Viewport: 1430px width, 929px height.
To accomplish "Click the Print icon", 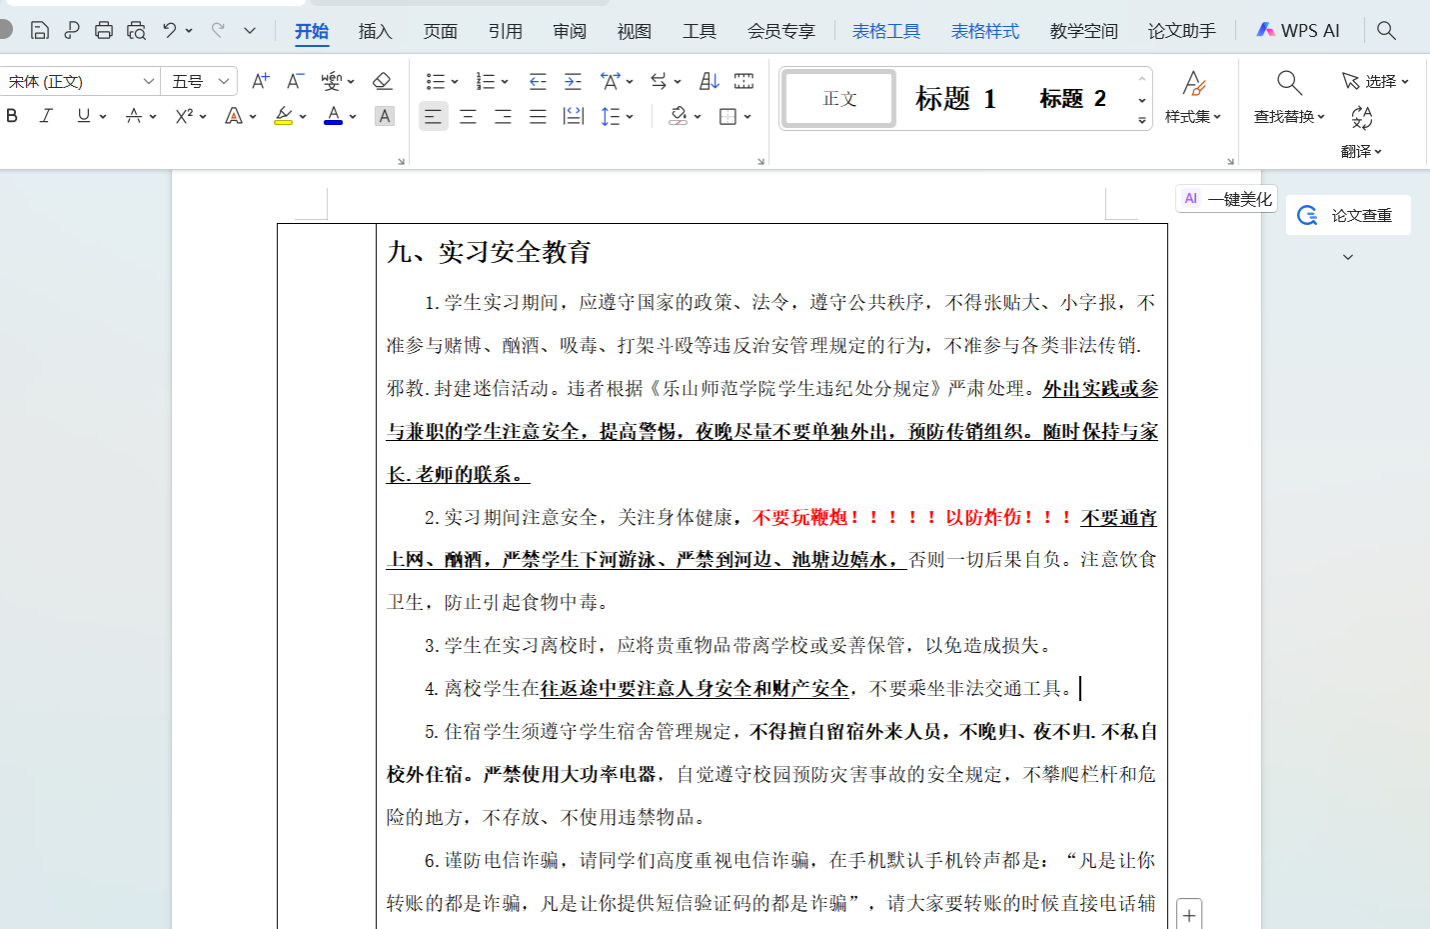I will pyautogui.click(x=104, y=30).
